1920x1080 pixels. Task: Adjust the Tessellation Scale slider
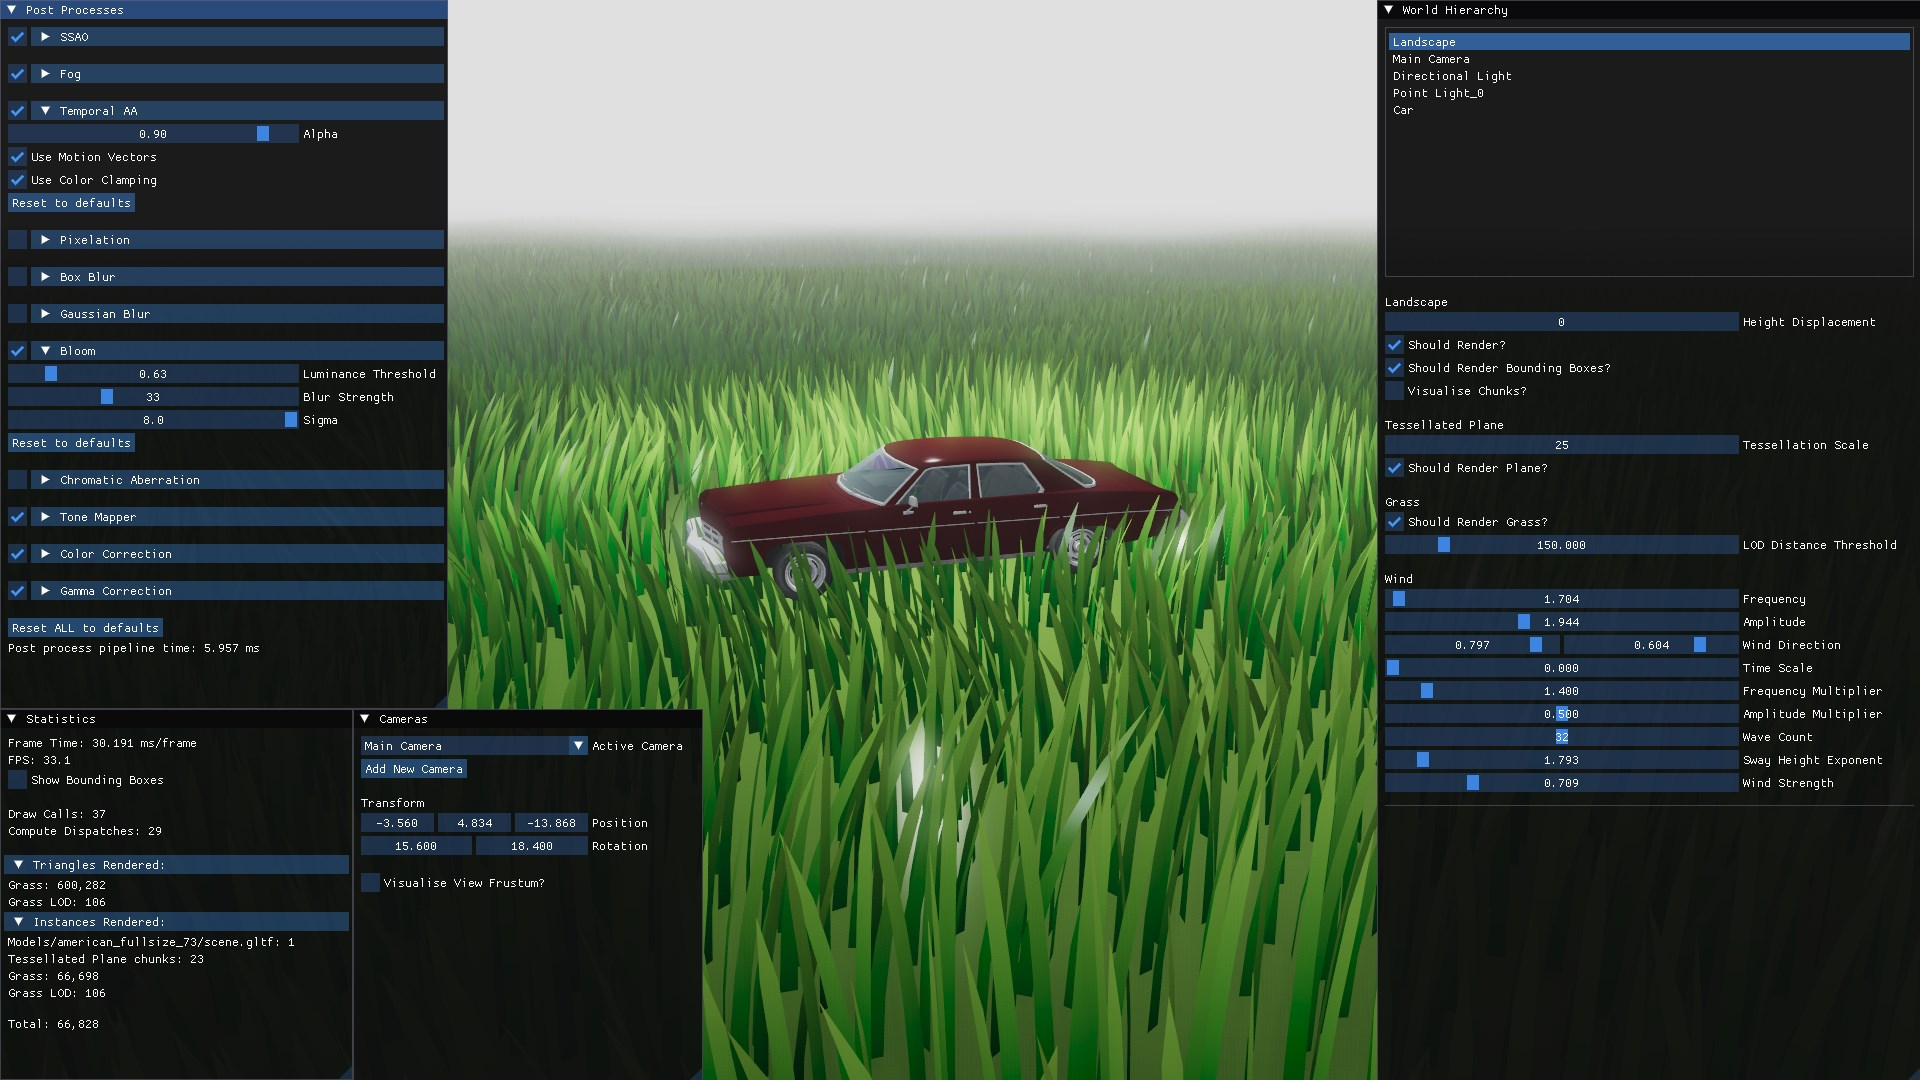tap(1560, 445)
